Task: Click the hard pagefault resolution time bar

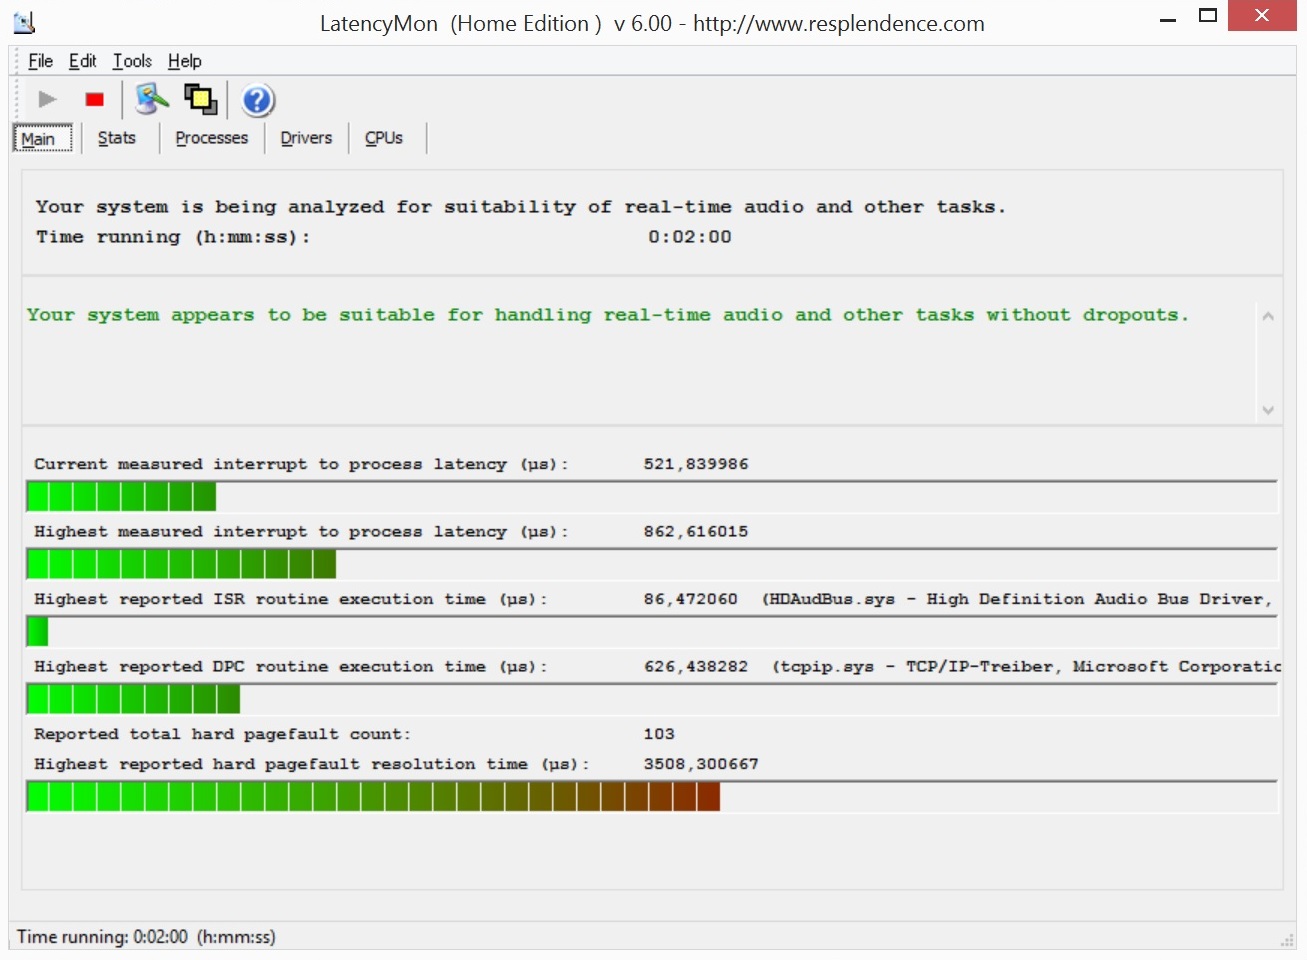Action: tap(652, 796)
